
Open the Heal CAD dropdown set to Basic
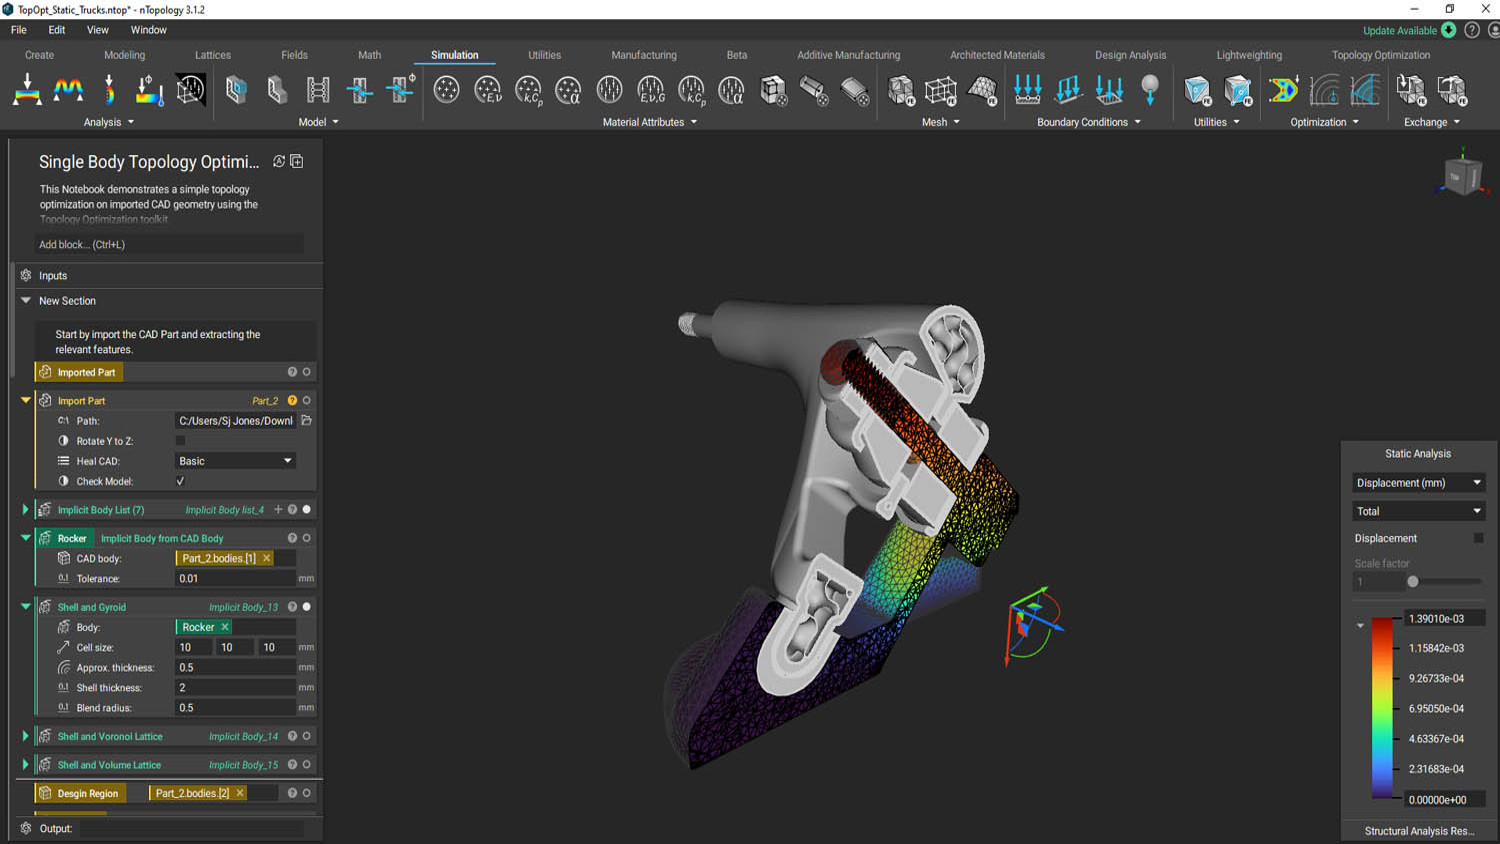coord(236,461)
